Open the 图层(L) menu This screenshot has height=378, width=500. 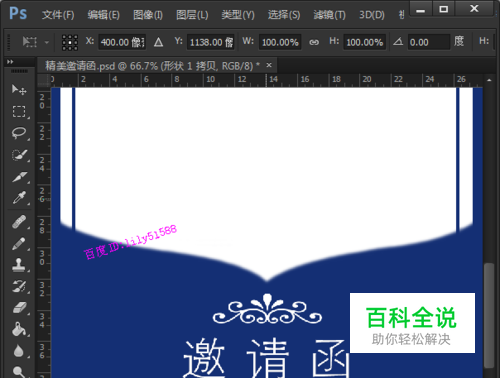click(192, 15)
